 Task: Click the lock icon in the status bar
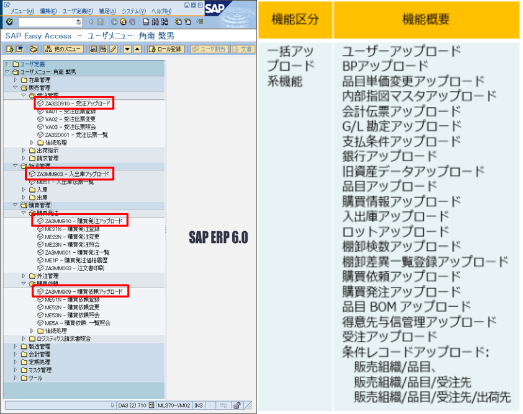click(237, 405)
